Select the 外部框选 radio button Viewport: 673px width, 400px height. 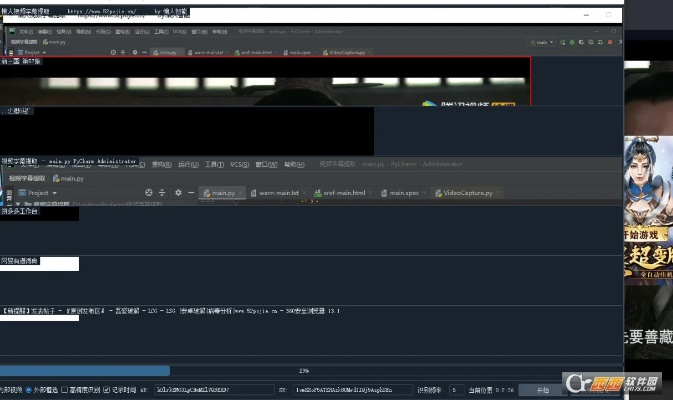click(x=29, y=390)
